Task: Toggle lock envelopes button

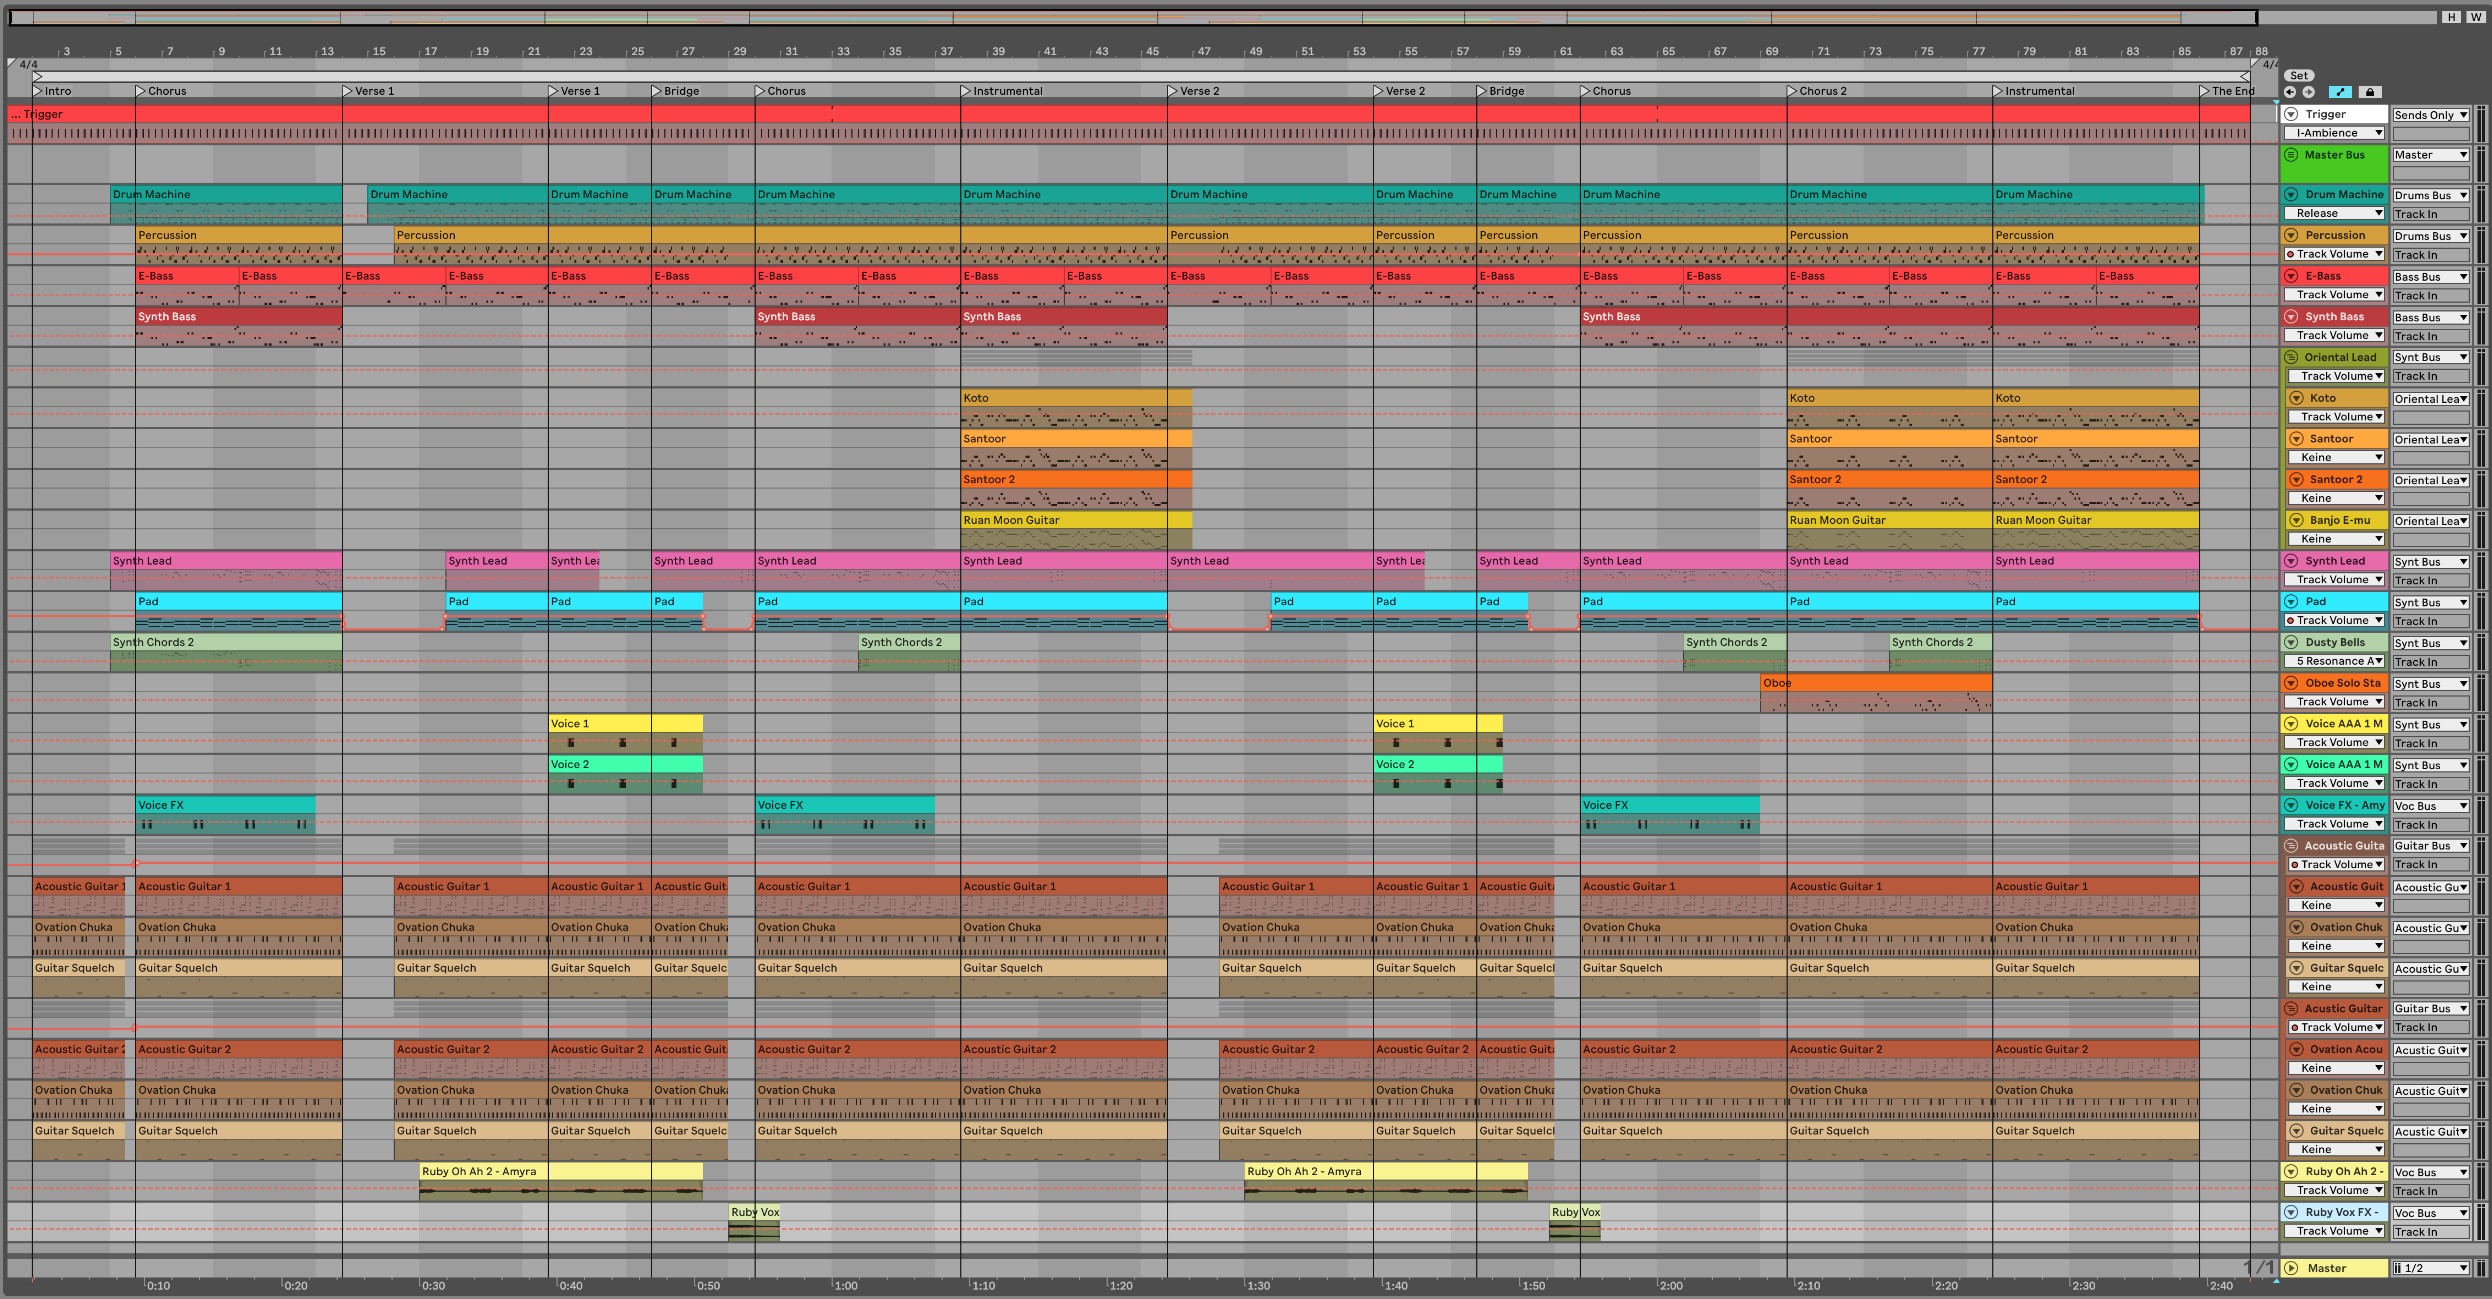Action: point(2369,92)
